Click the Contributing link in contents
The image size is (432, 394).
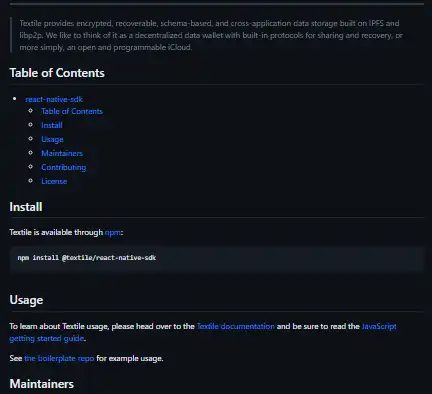(64, 167)
